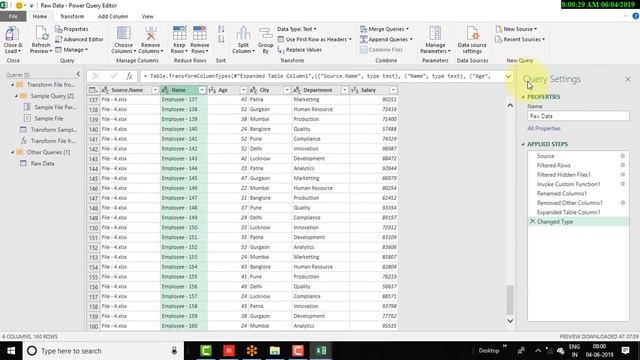Image resolution: width=640 pixels, height=360 pixels.
Task: Collapse APPLIED STEPS section
Action: coord(523,144)
